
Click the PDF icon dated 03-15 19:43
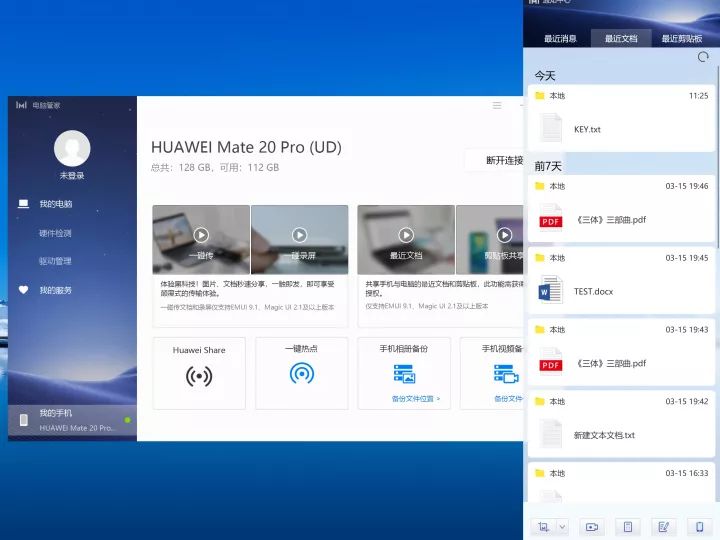pos(551,362)
